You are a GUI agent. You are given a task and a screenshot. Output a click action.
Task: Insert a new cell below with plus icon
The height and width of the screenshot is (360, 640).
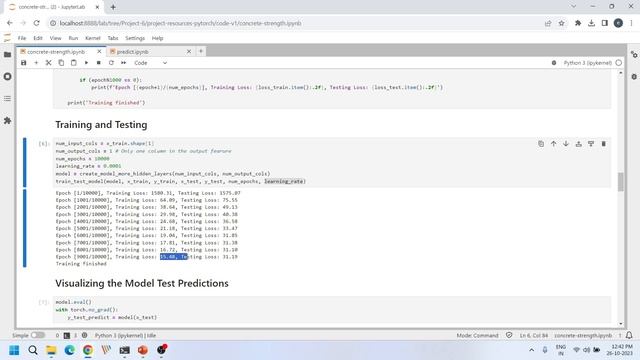click(36, 63)
